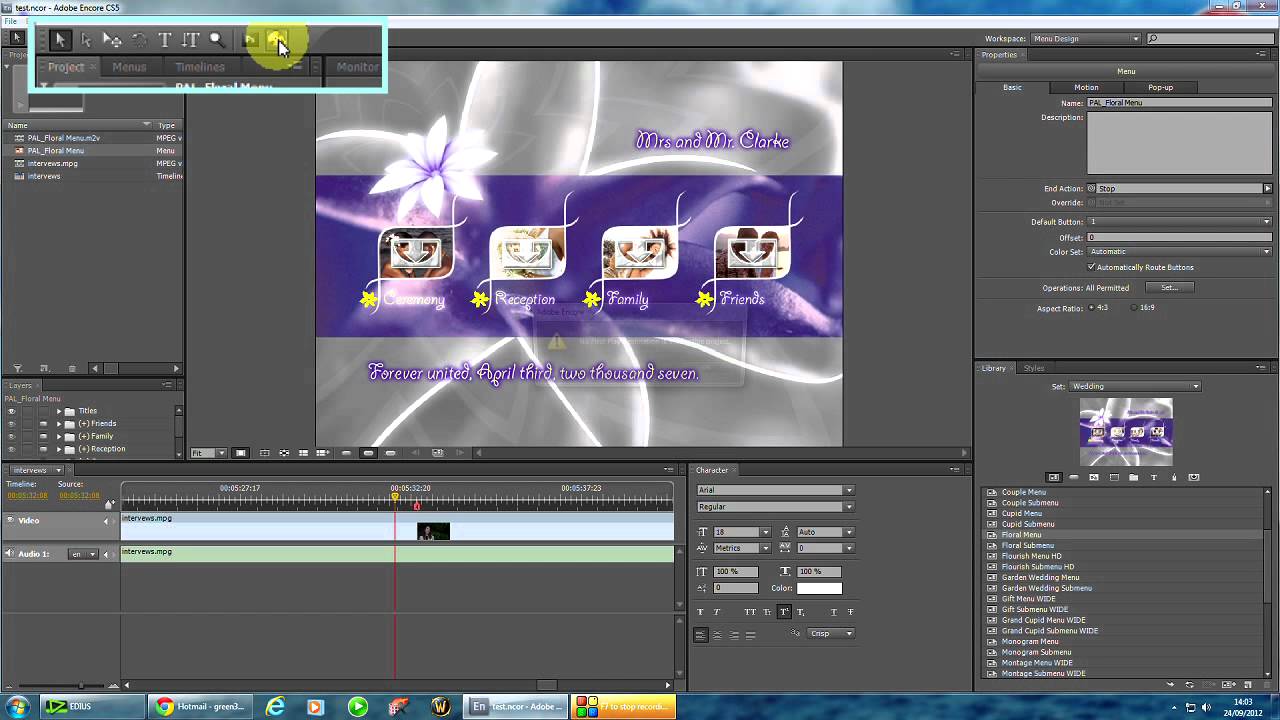Show activated subpicture highlight
Image resolution: width=1280 pixels, height=720 pixels.
click(390, 453)
